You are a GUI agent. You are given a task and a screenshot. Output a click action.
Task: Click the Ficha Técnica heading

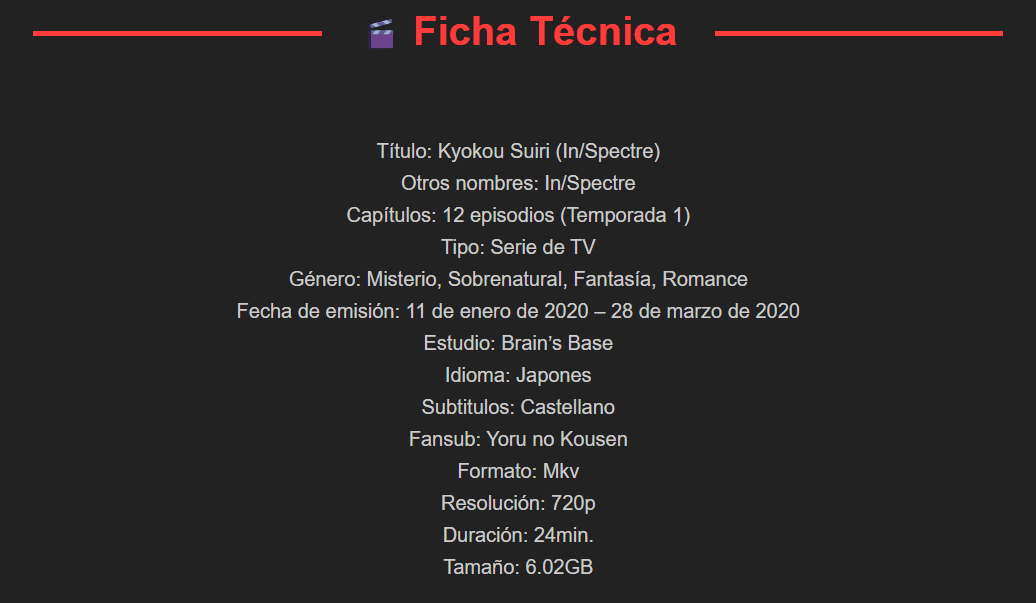pyautogui.click(x=545, y=32)
